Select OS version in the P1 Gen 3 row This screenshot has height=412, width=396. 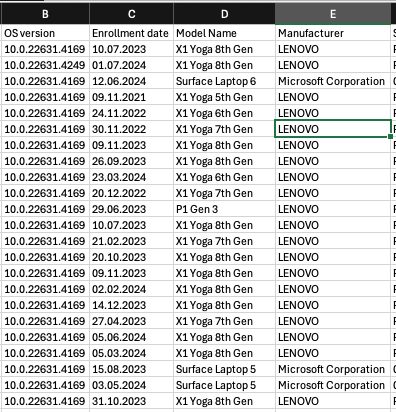(45, 209)
